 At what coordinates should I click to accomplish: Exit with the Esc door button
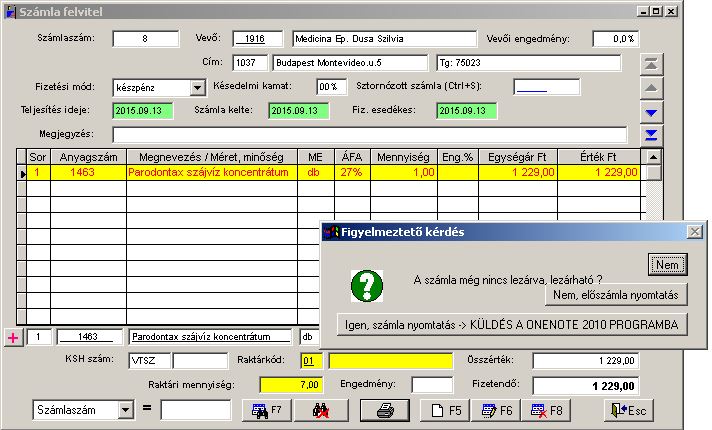tap(629, 410)
